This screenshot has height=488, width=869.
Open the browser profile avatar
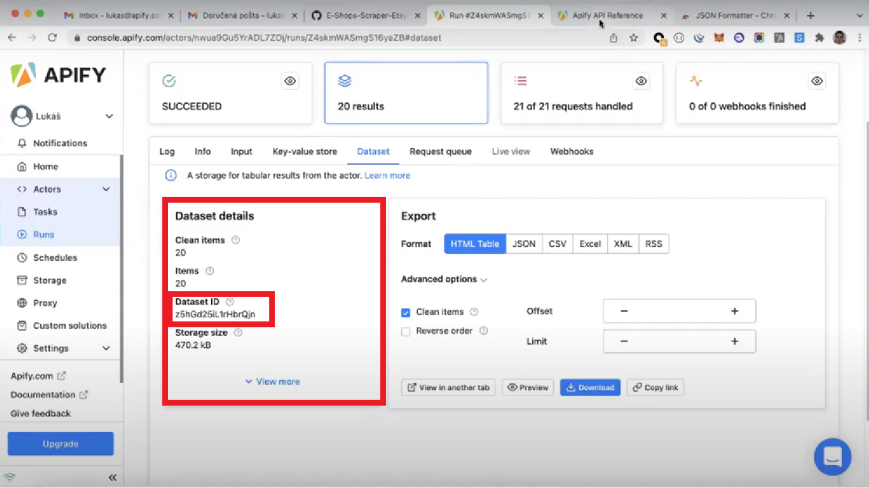click(x=840, y=38)
